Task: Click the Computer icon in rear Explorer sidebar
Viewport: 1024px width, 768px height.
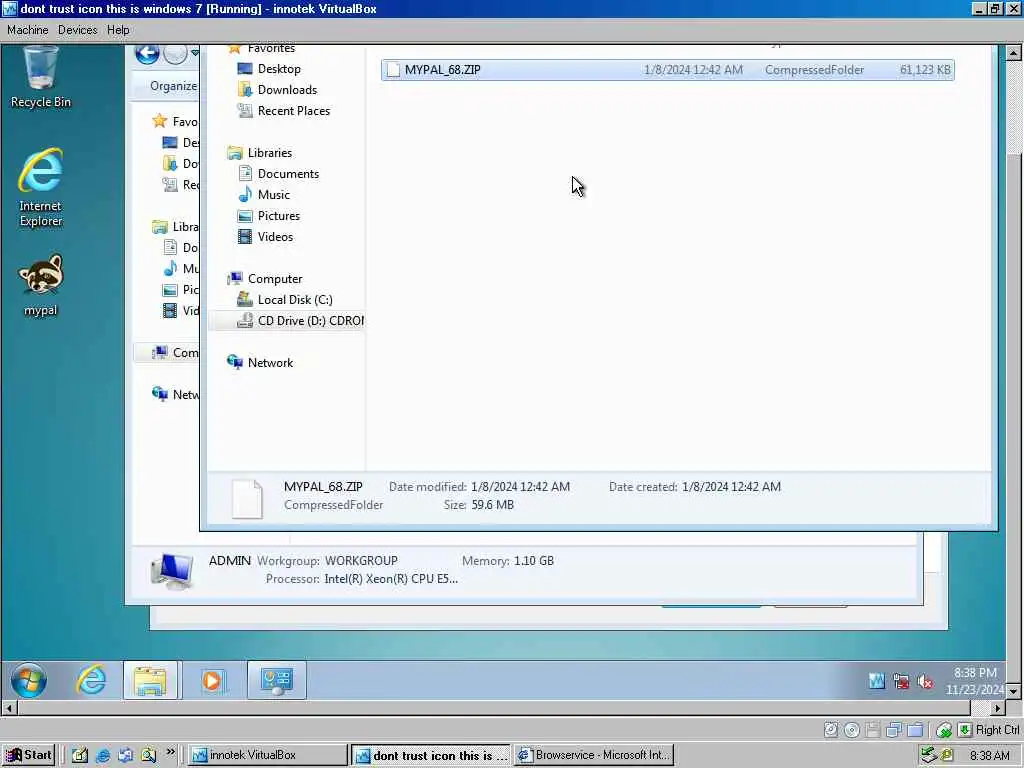Action: point(160,353)
